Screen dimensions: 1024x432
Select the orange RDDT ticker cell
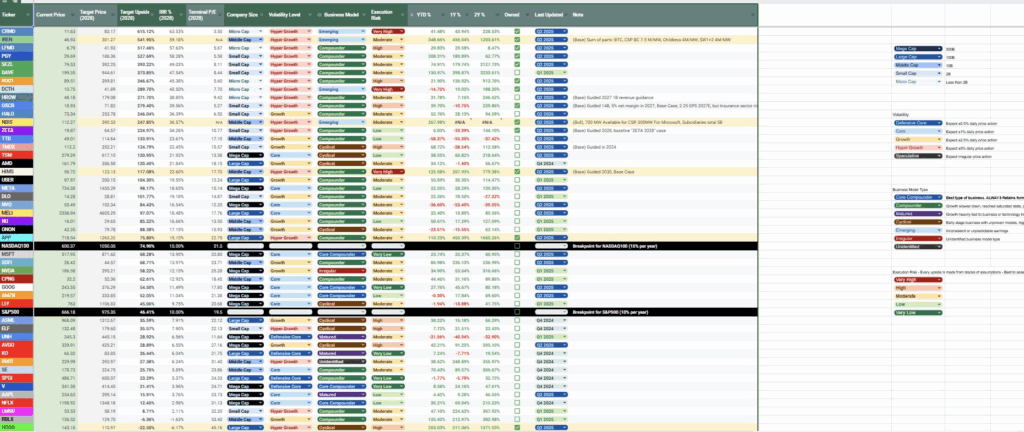pos(15,80)
